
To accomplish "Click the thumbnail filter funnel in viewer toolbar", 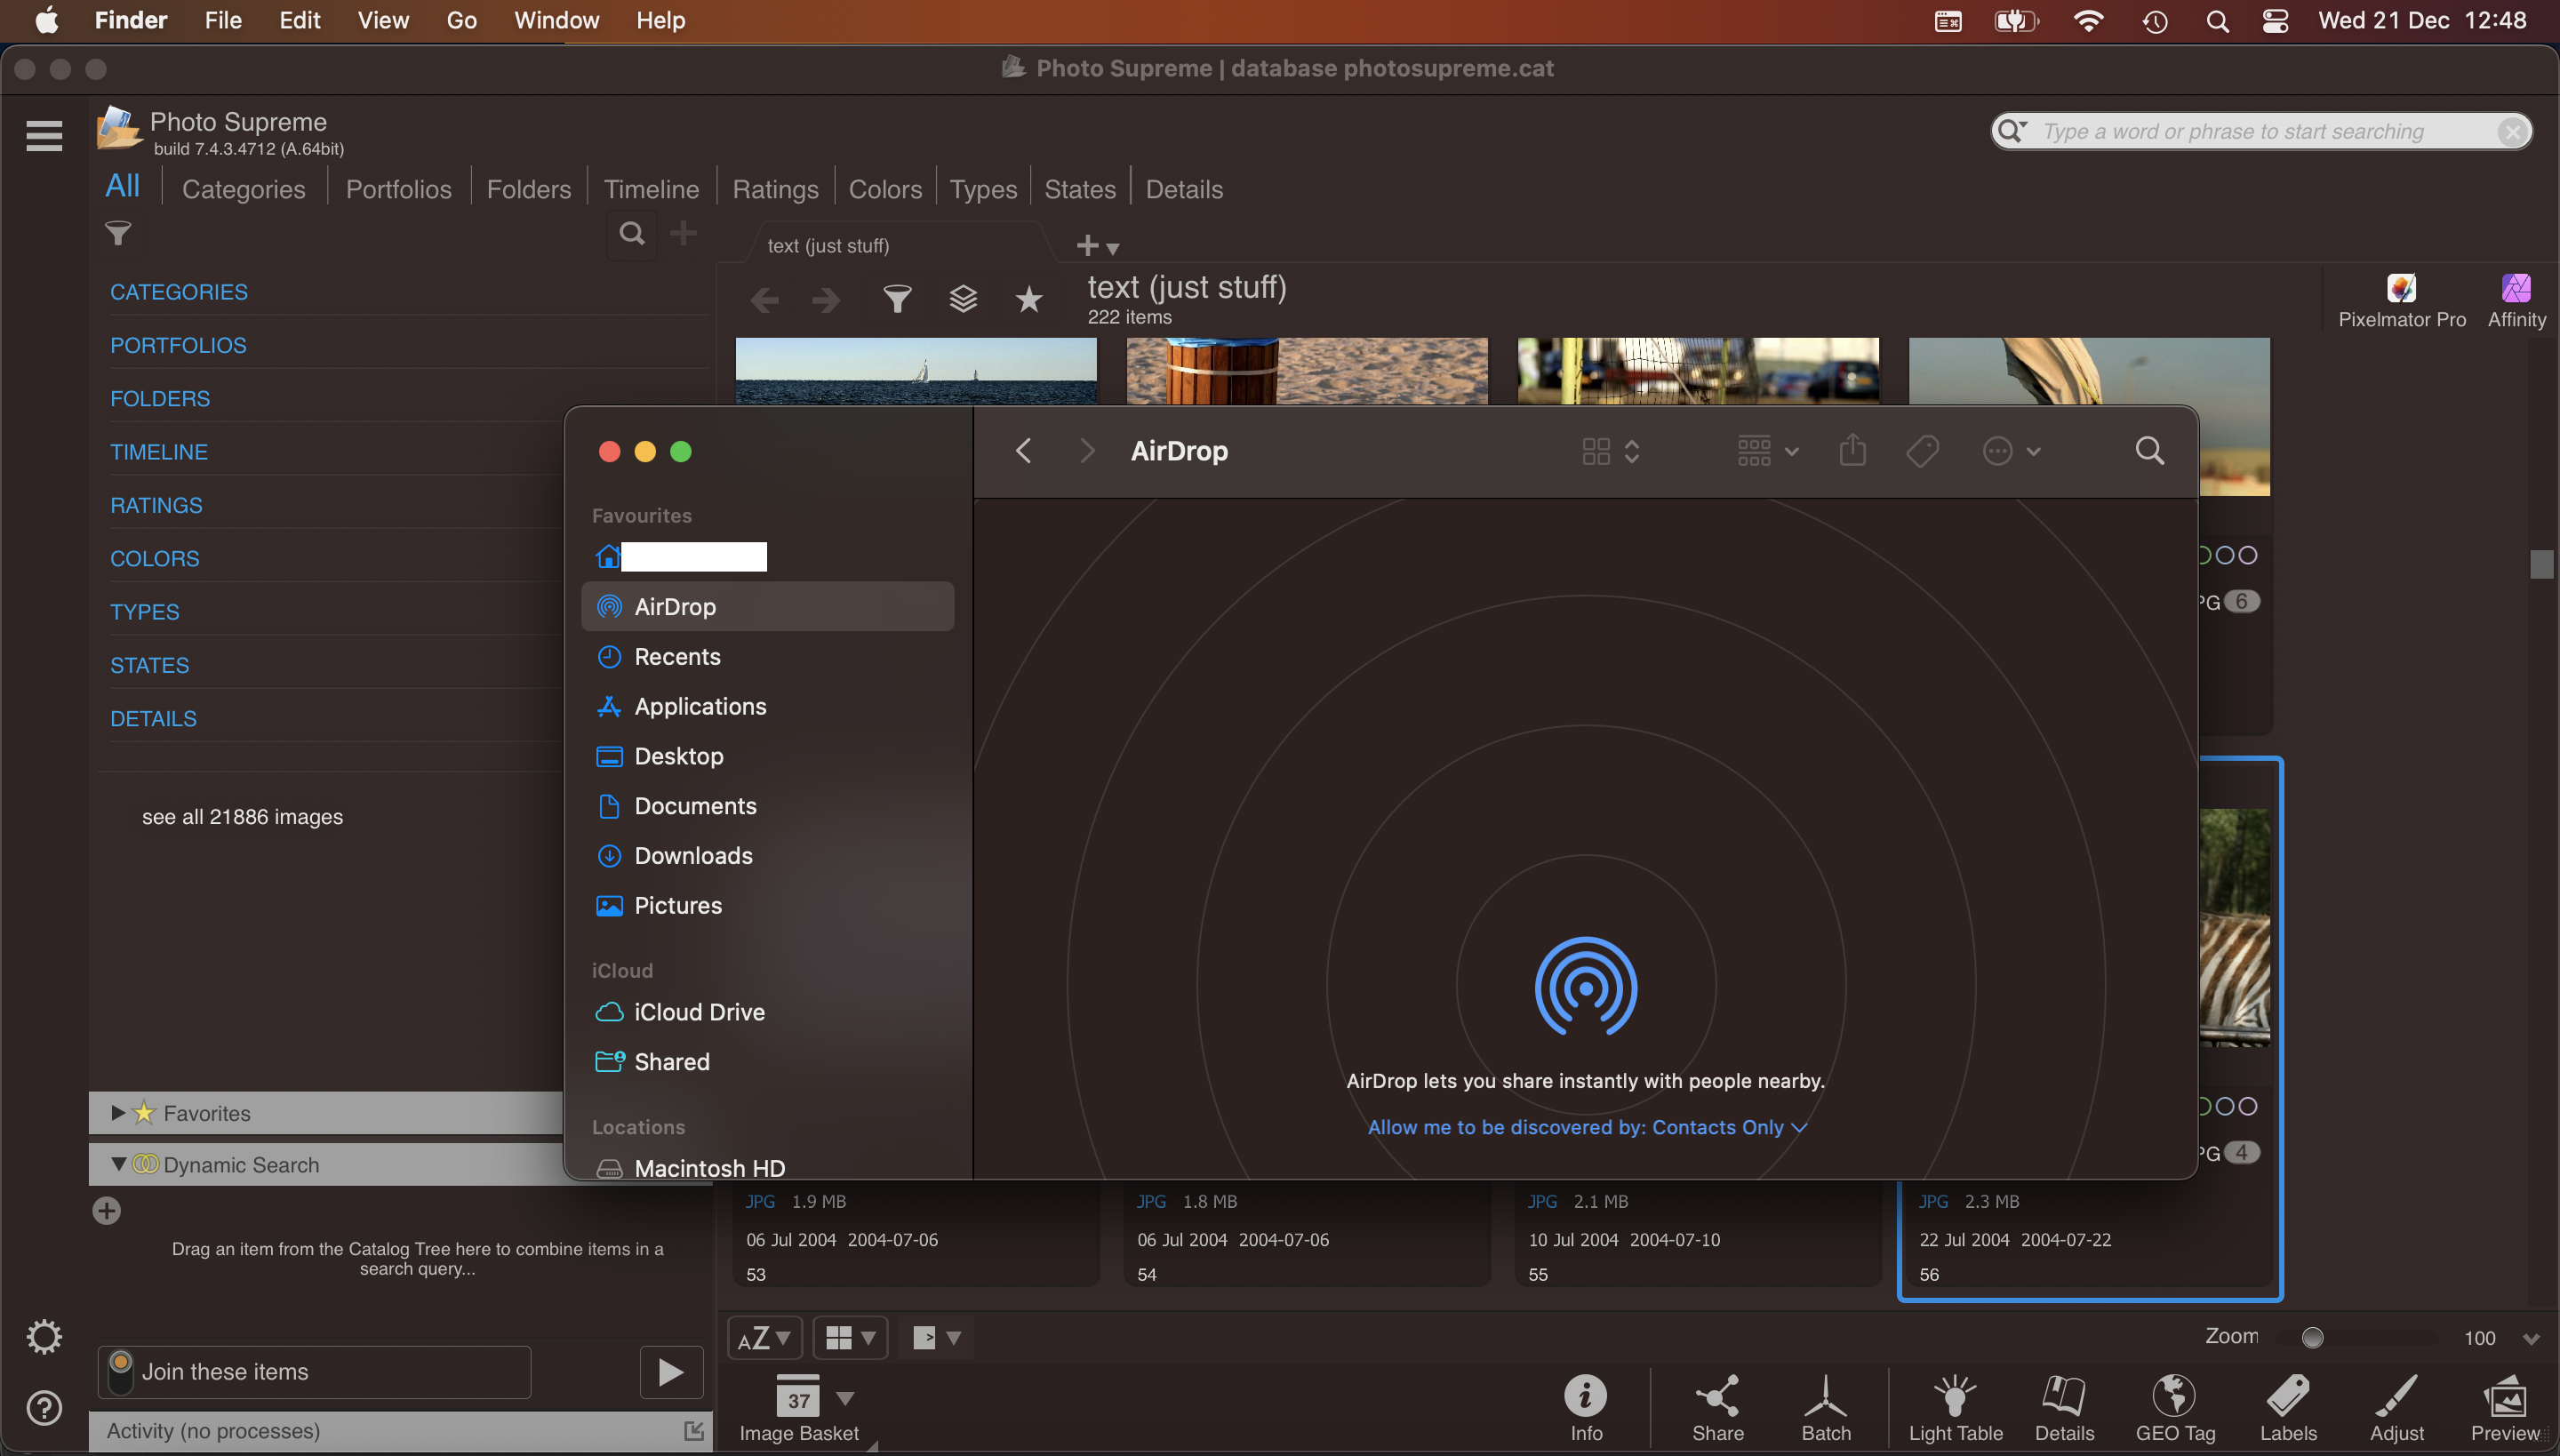I will tap(897, 299).
